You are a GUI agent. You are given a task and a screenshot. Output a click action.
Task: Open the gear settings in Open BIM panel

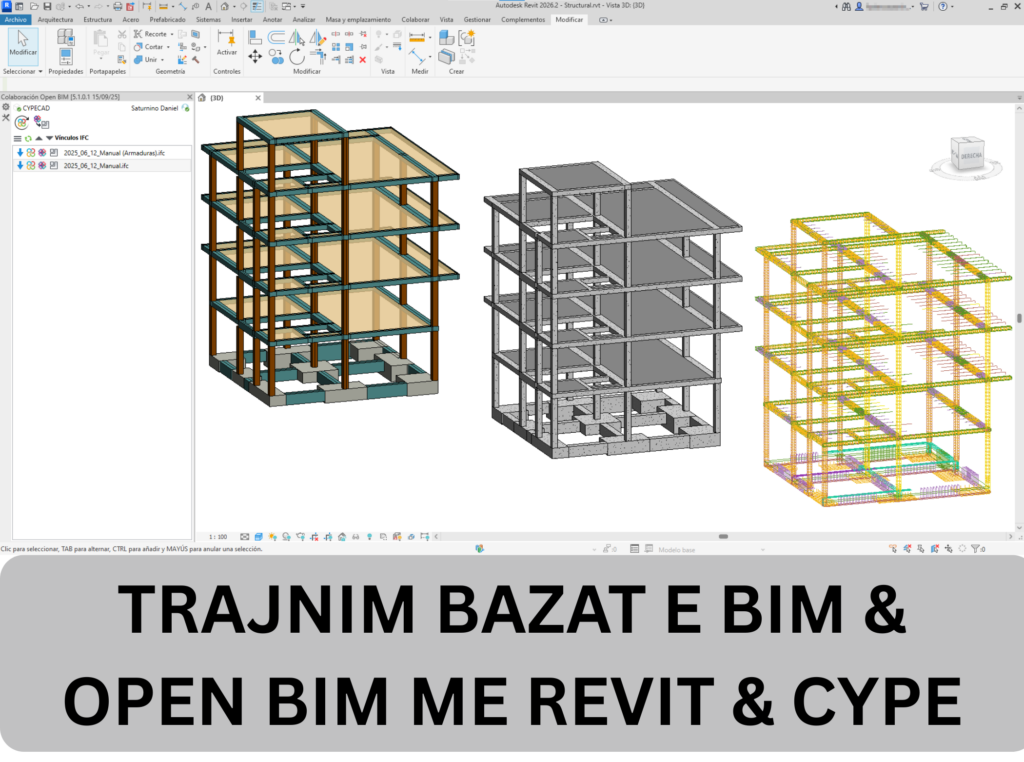(6, 107)
